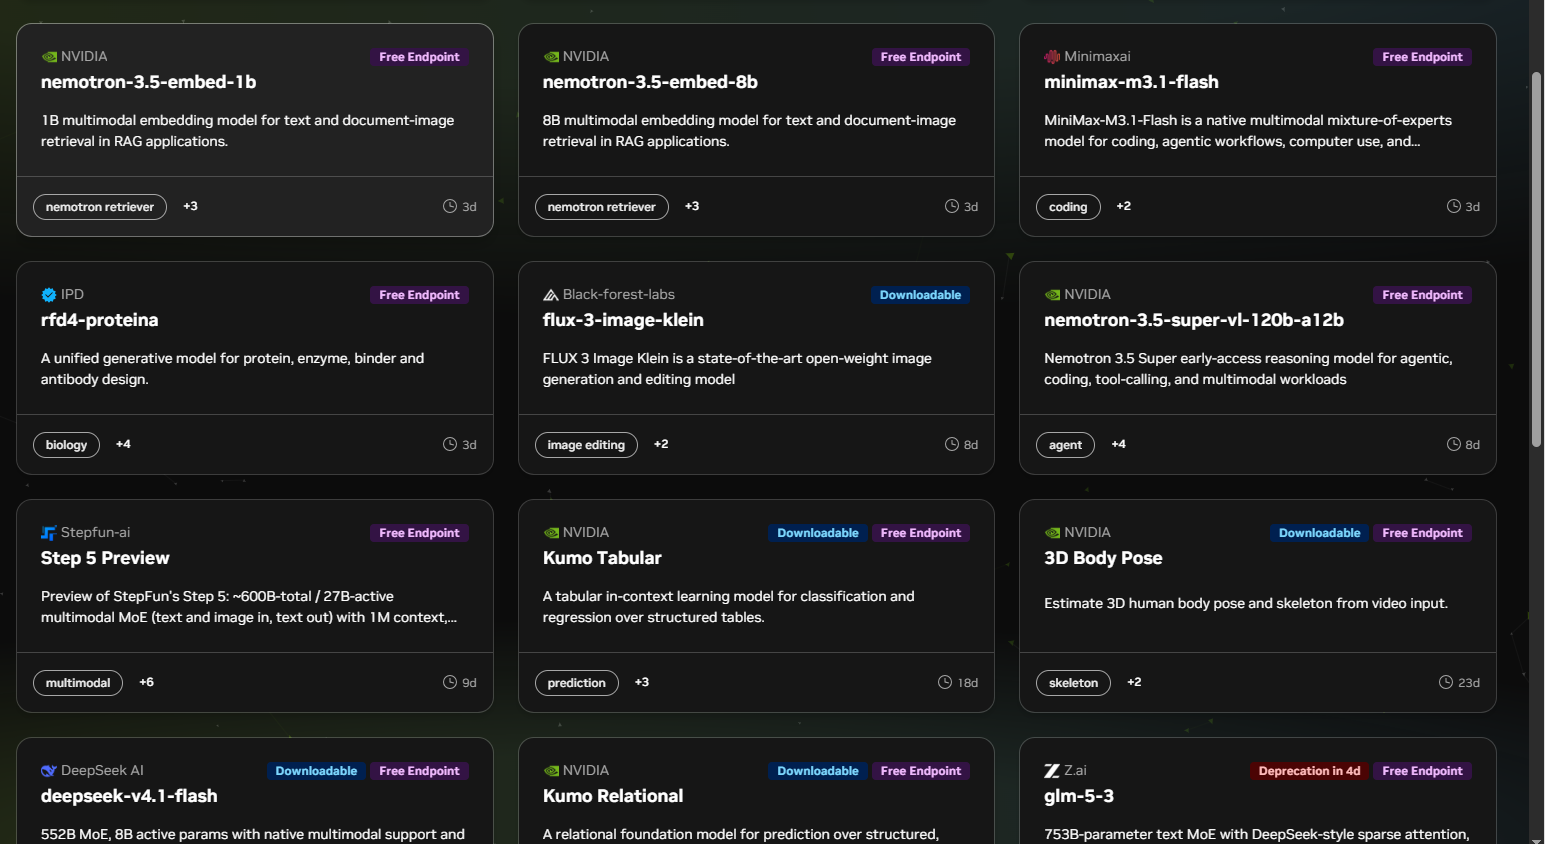1548x844 pixels.
Task: Click the clock icon on 3D Body Pose card
Action: 1446,682
